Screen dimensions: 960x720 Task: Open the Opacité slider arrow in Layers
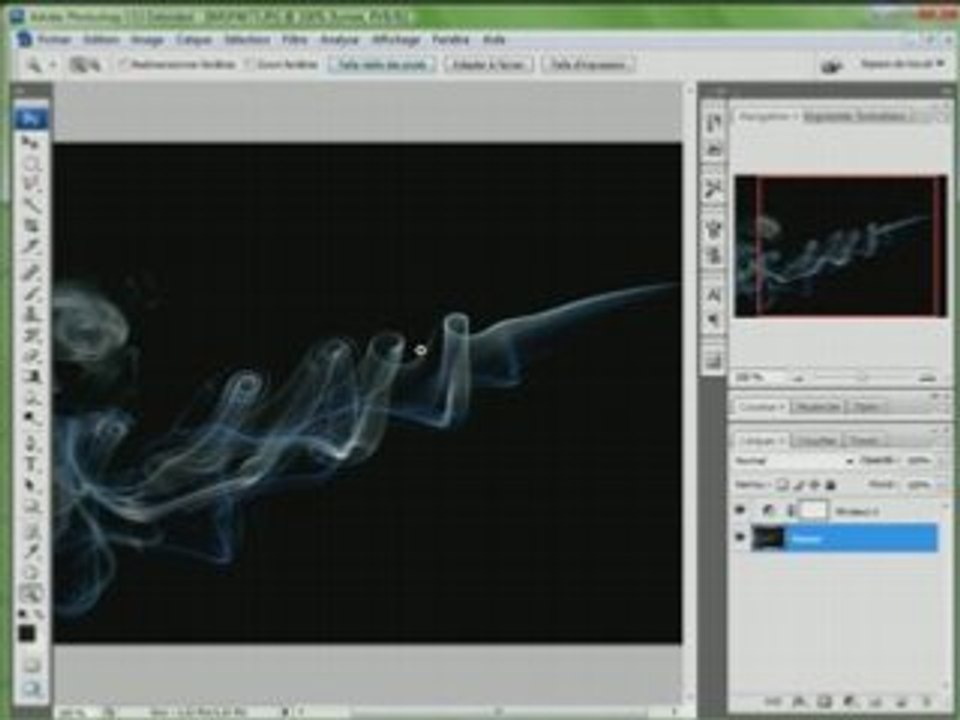(x=940, y=460)
